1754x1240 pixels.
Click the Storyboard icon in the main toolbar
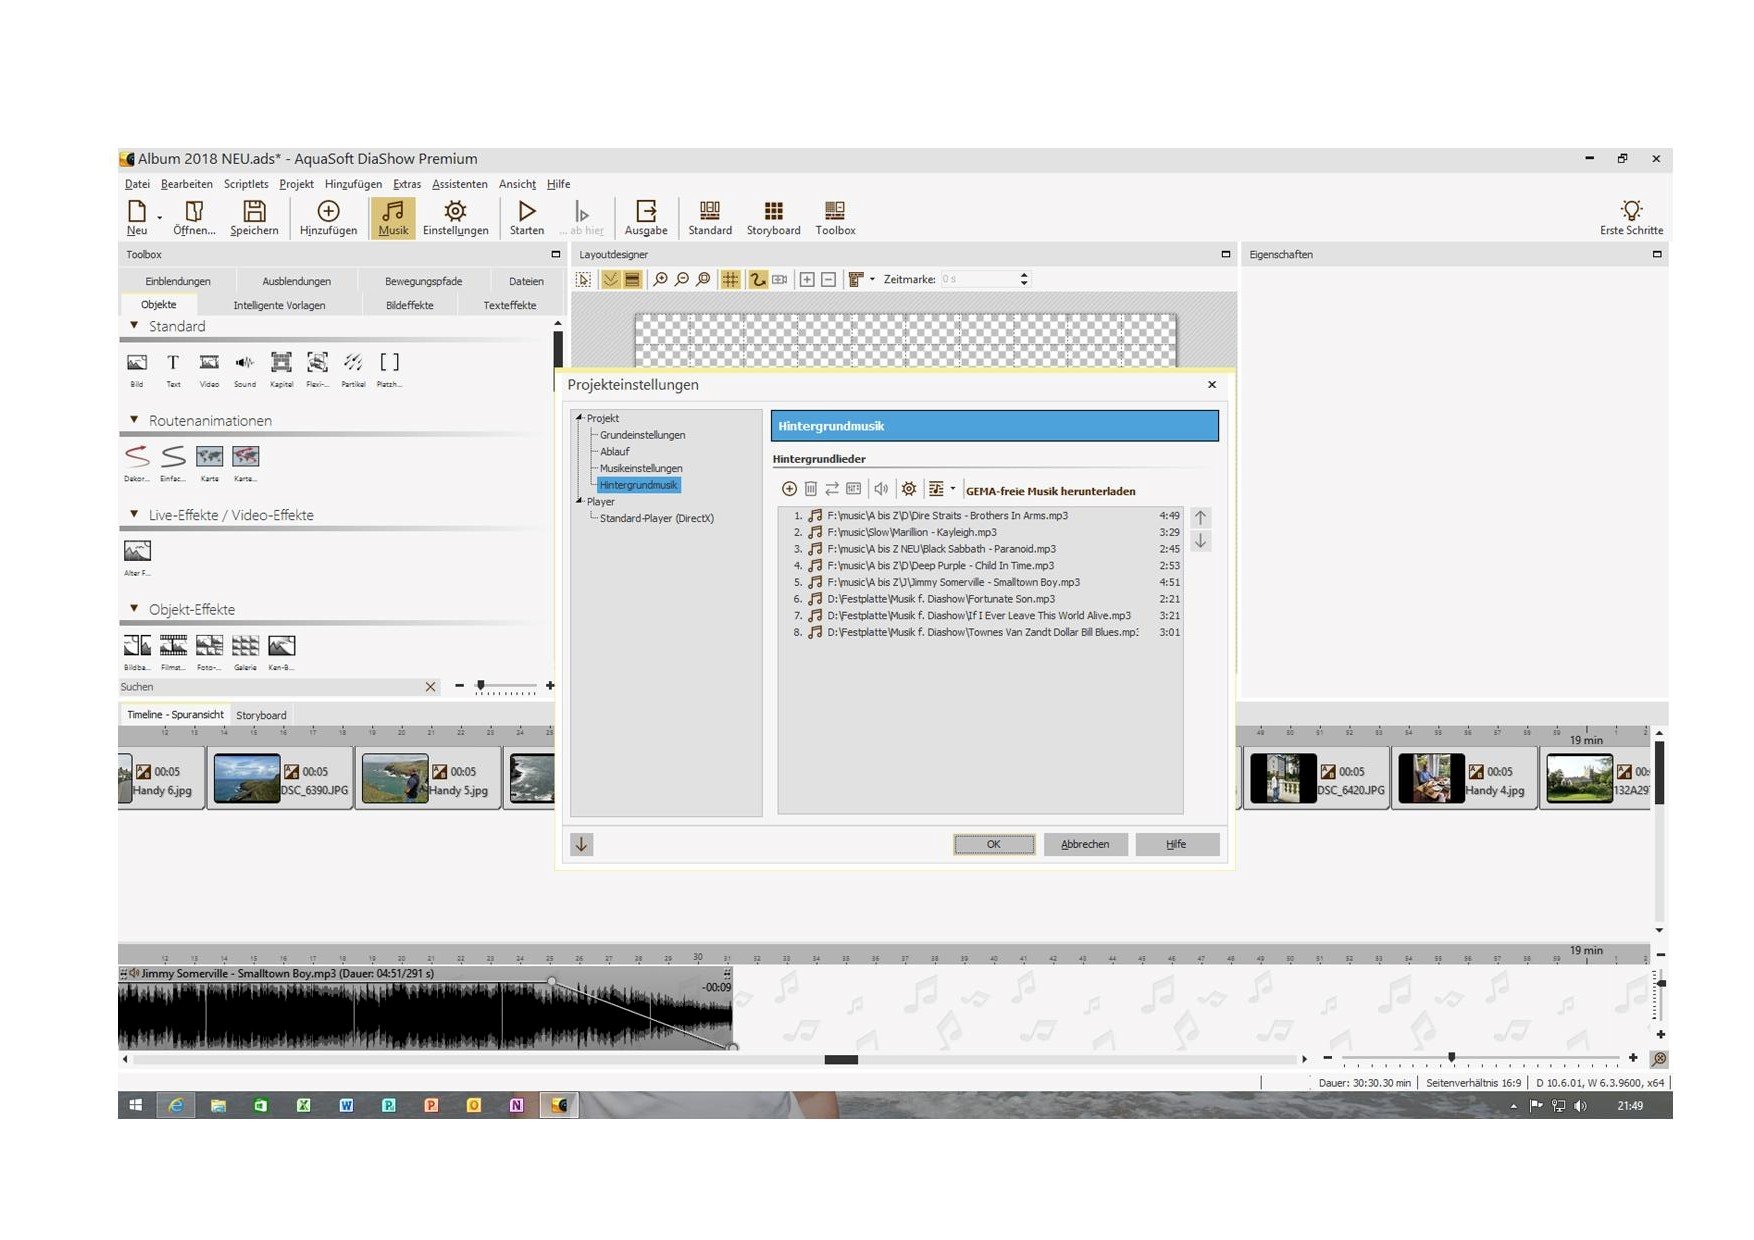pyautogui.click(x=773, y=217)
